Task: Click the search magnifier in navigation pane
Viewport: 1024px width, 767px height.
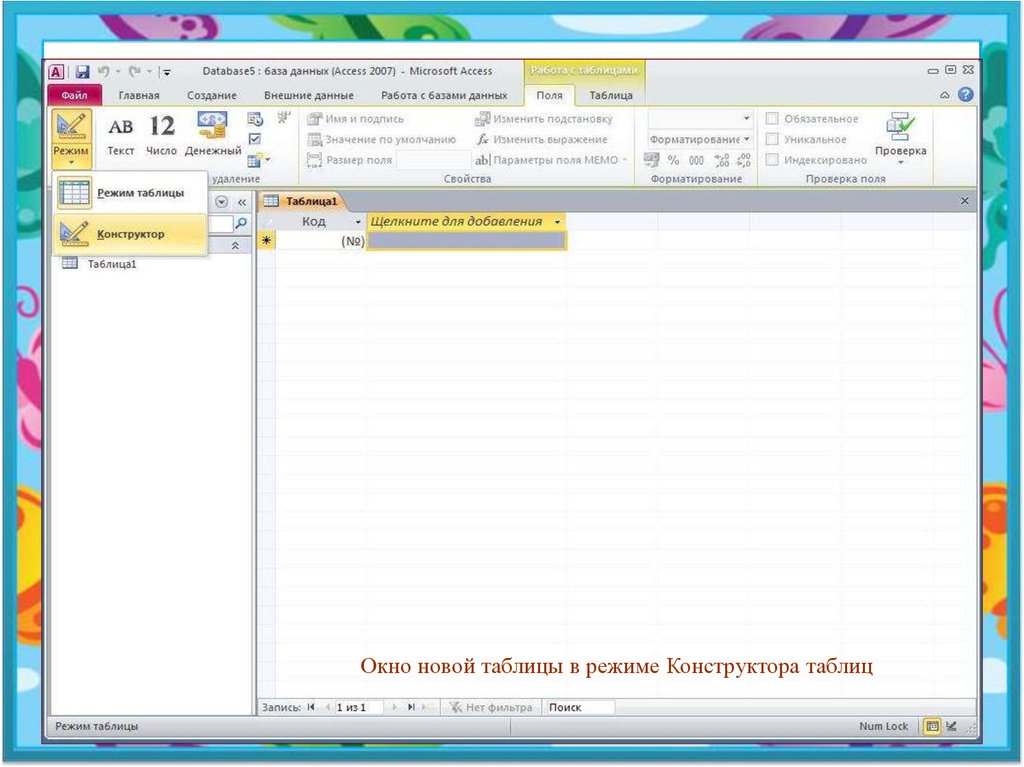Action: 240,224
